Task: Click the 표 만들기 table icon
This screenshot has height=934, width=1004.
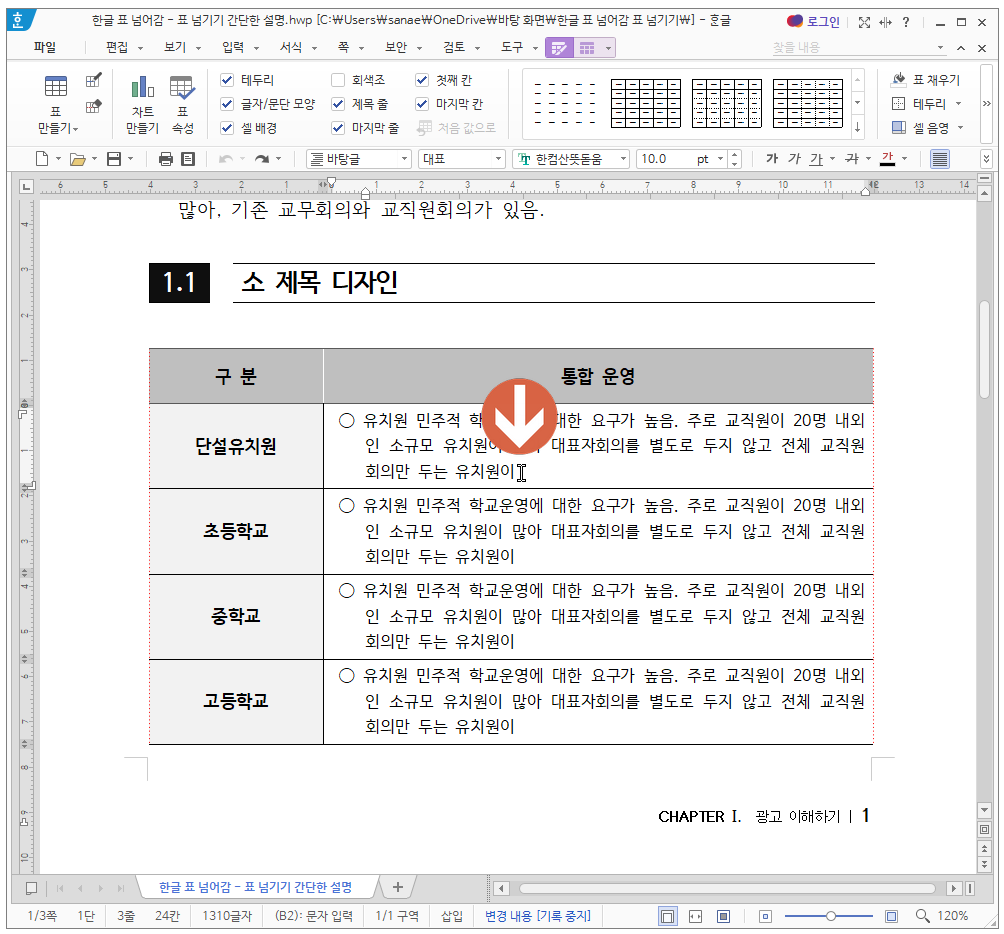Action: 56,86
